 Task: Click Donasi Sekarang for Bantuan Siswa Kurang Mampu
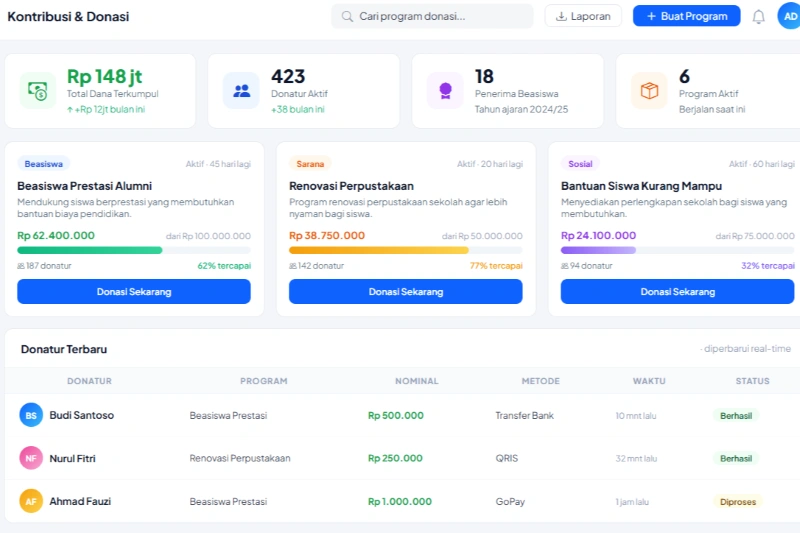tap(677, 291)
